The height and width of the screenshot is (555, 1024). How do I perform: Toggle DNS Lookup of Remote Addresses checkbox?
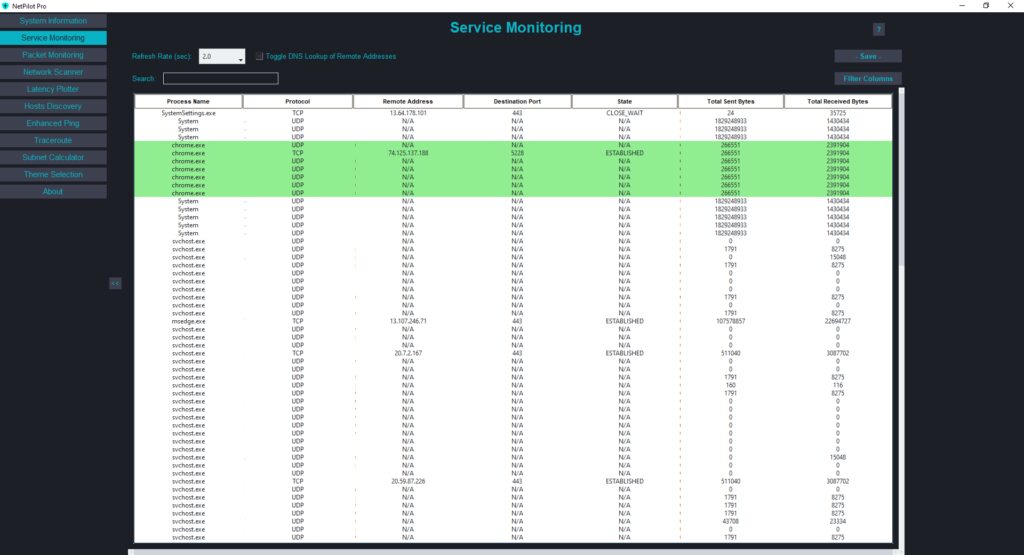click(259, 56)
